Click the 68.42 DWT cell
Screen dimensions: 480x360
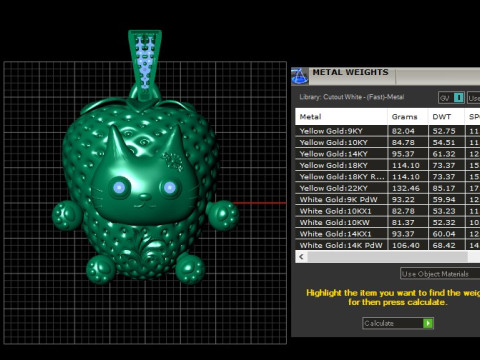coord(446,245)
